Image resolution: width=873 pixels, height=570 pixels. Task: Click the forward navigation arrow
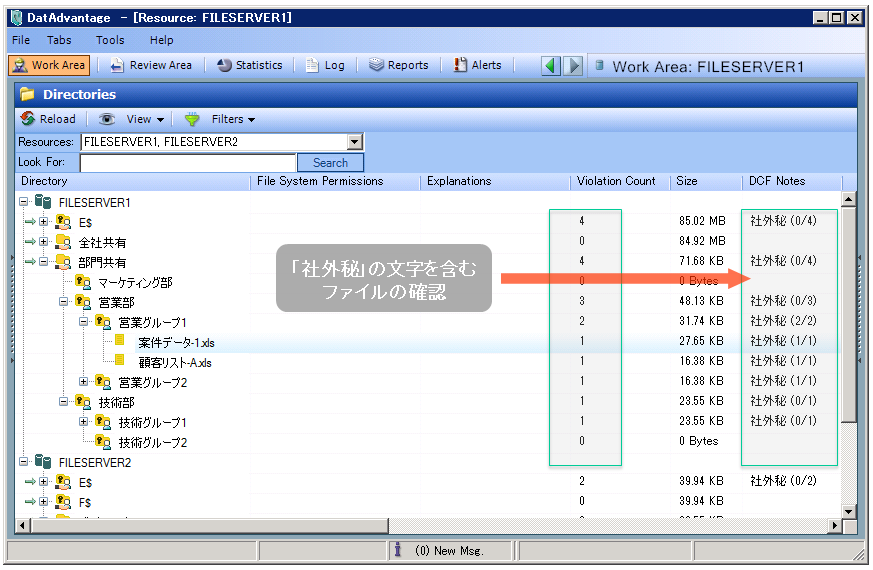[x=573, y=66]
